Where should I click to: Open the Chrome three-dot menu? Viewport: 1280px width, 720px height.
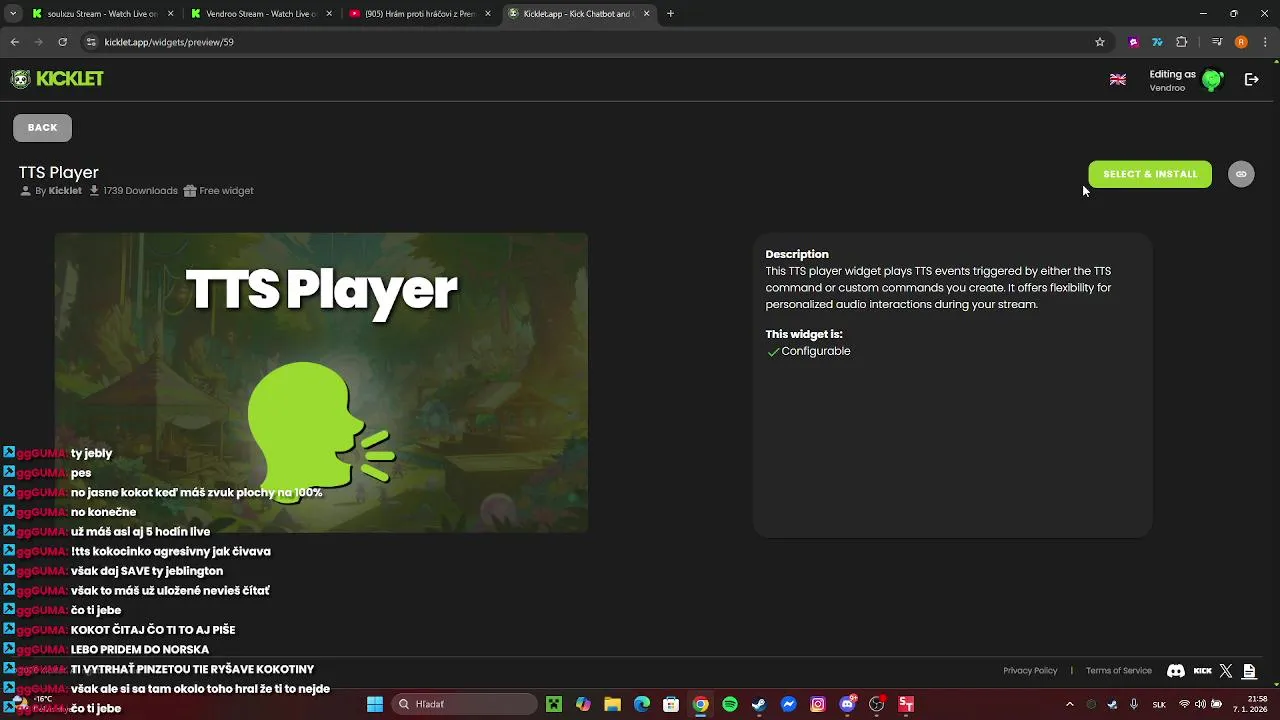tap(1264, 42)
